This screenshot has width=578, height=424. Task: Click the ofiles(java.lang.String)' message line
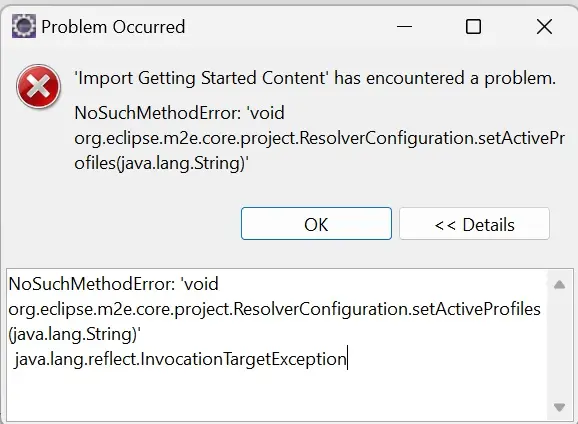coord(161,163)
